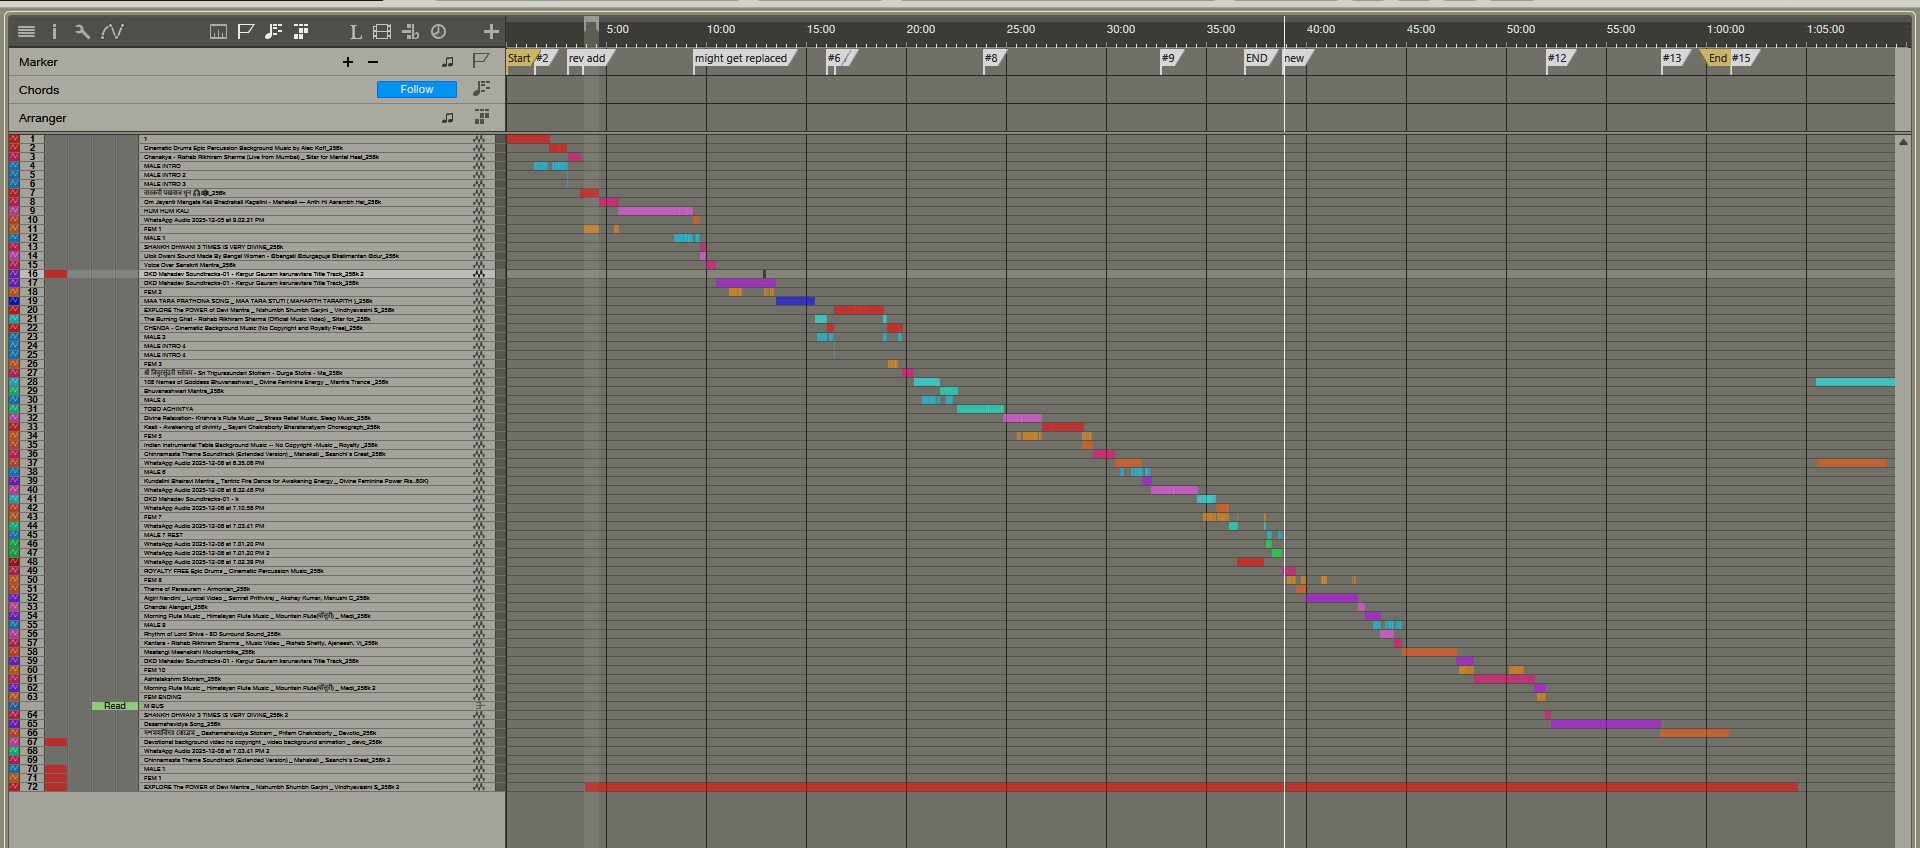Viewport: 1920px width, 848px height.
Task: Select track 'M BUS' name
Action: tap(154, 706)
